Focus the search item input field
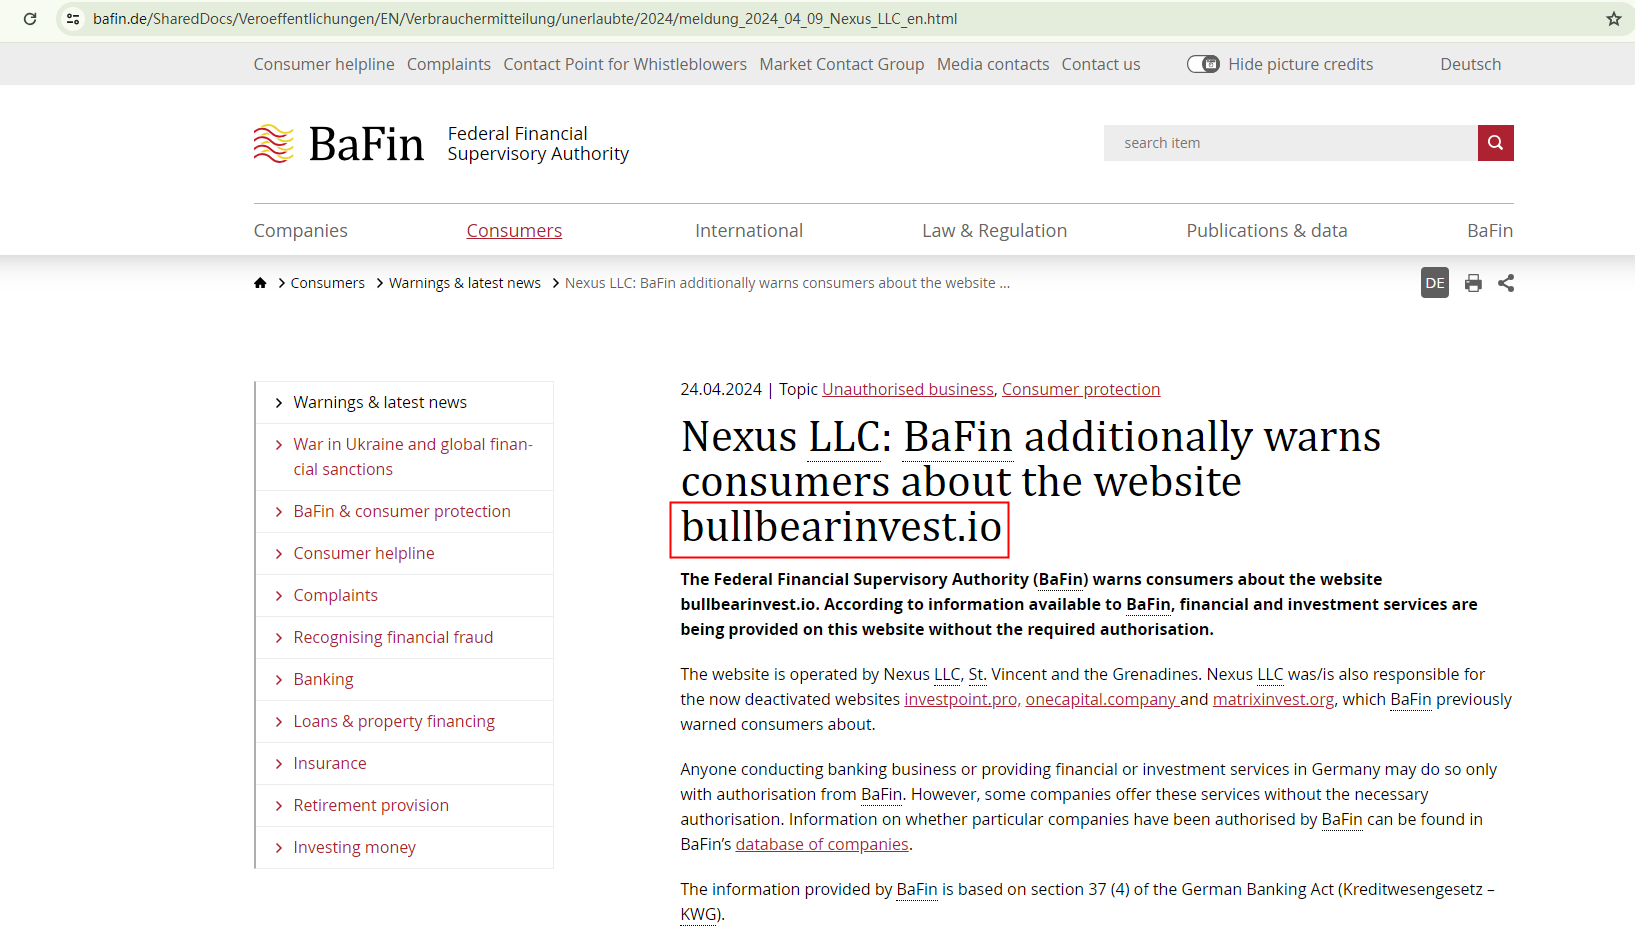Image resolution: width=1635 pixels, height=926 pixels. point(1291,143)
